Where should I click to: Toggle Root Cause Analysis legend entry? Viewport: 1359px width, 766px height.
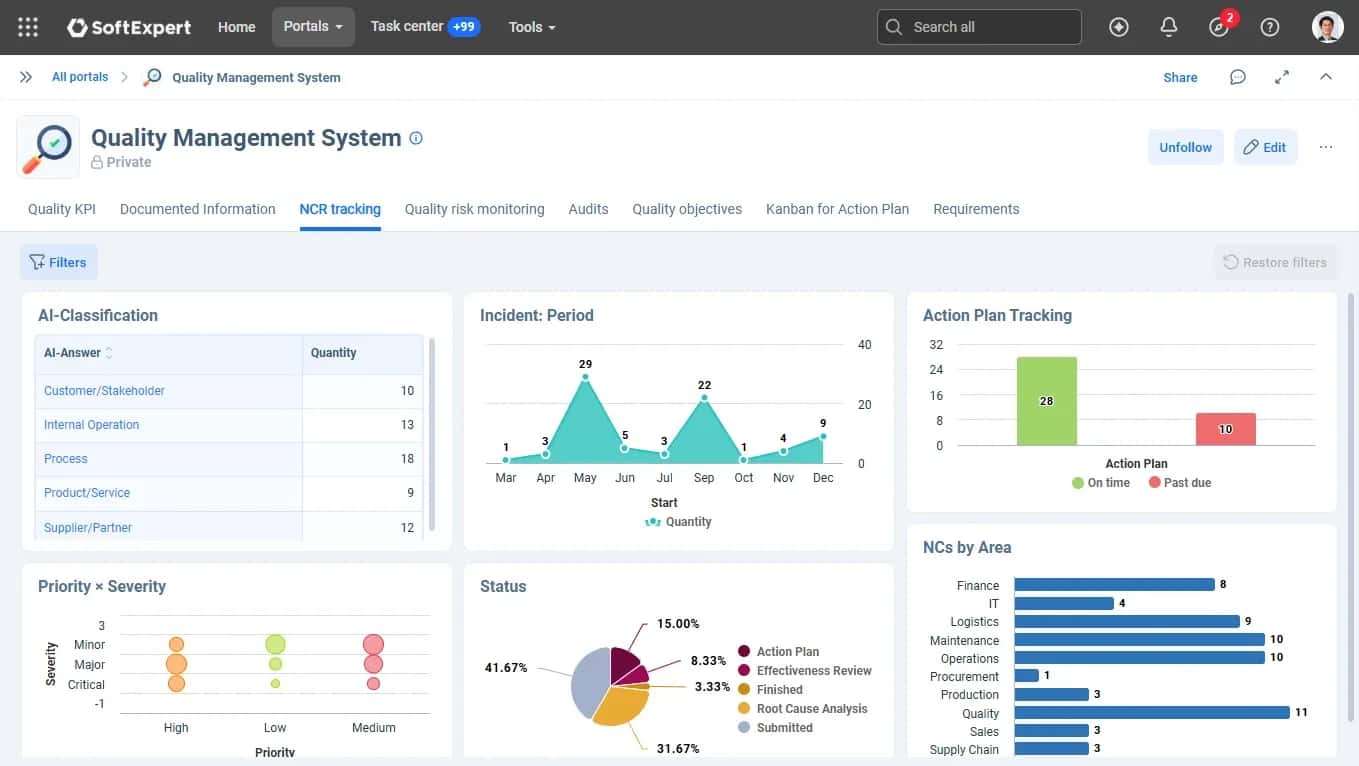pos(802,709)
